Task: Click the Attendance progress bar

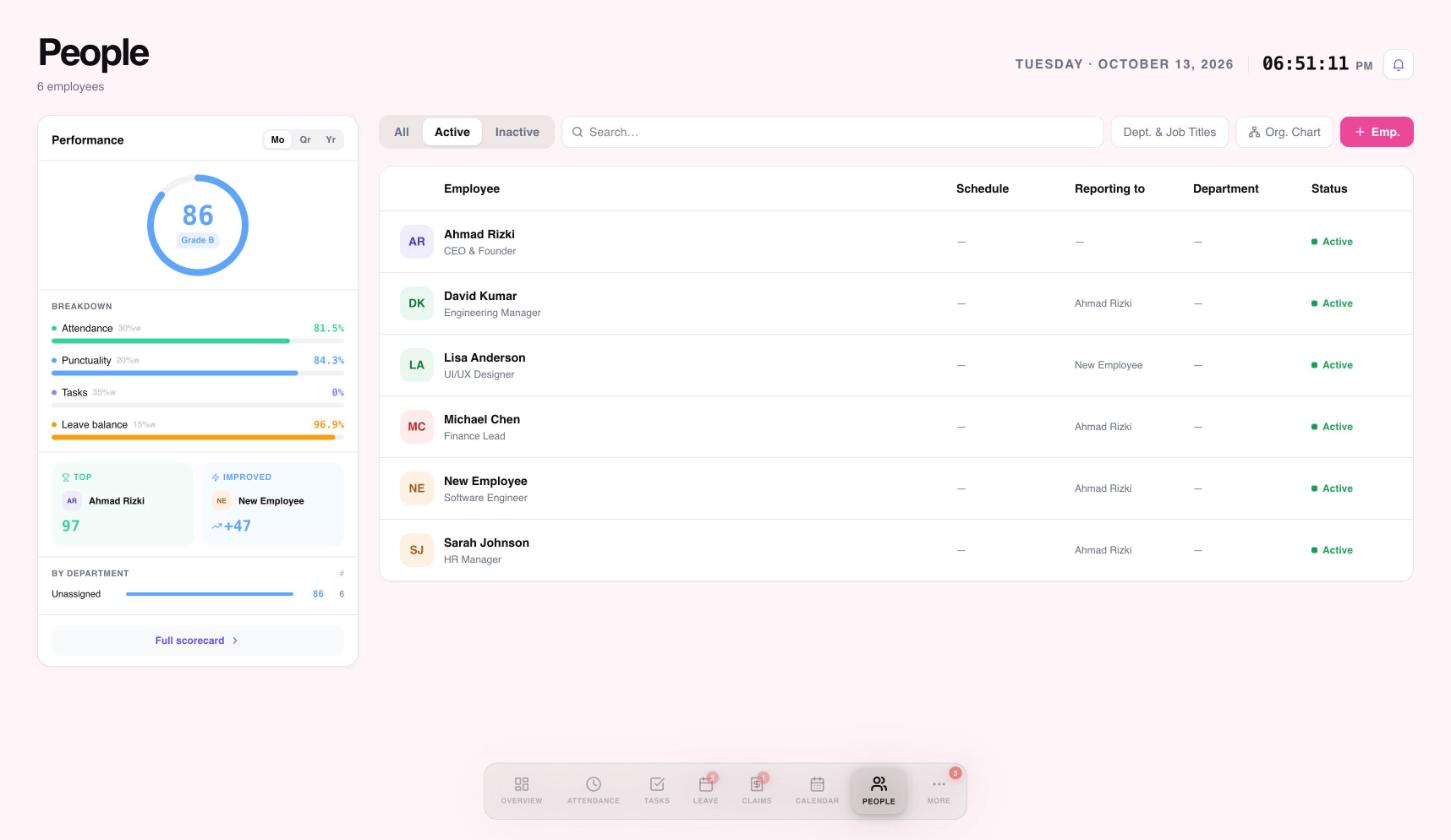Action: point(197,341)
